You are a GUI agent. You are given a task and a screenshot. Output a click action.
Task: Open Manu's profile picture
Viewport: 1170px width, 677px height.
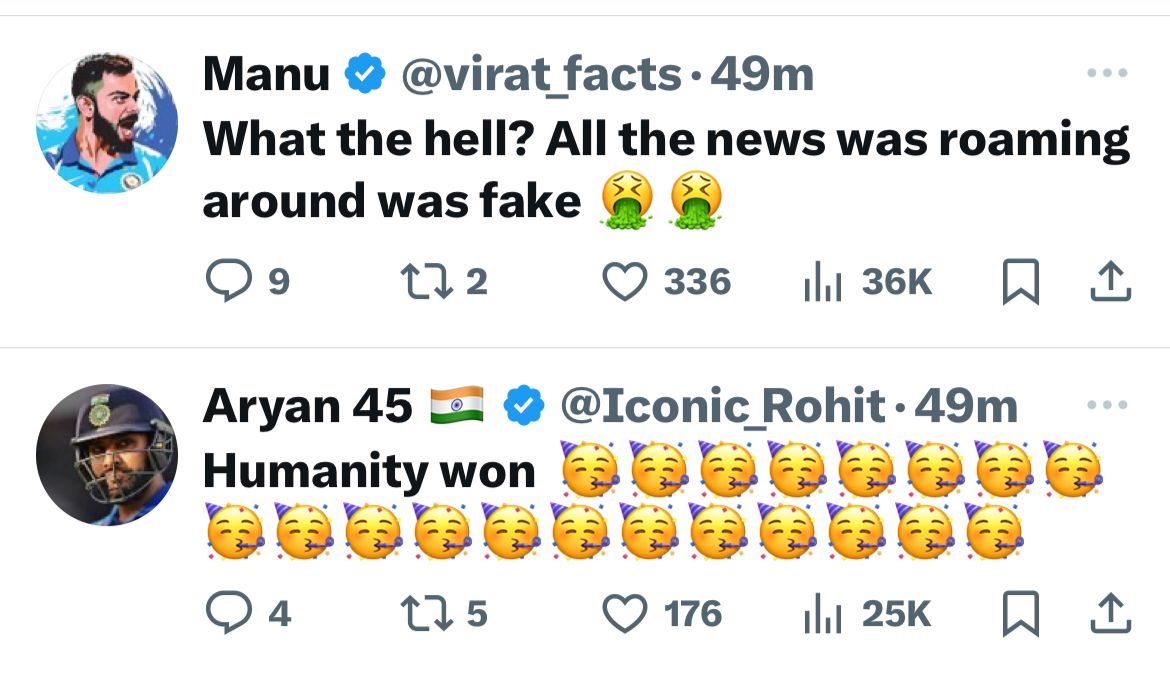pyautogui.click(x=106, y=122)
